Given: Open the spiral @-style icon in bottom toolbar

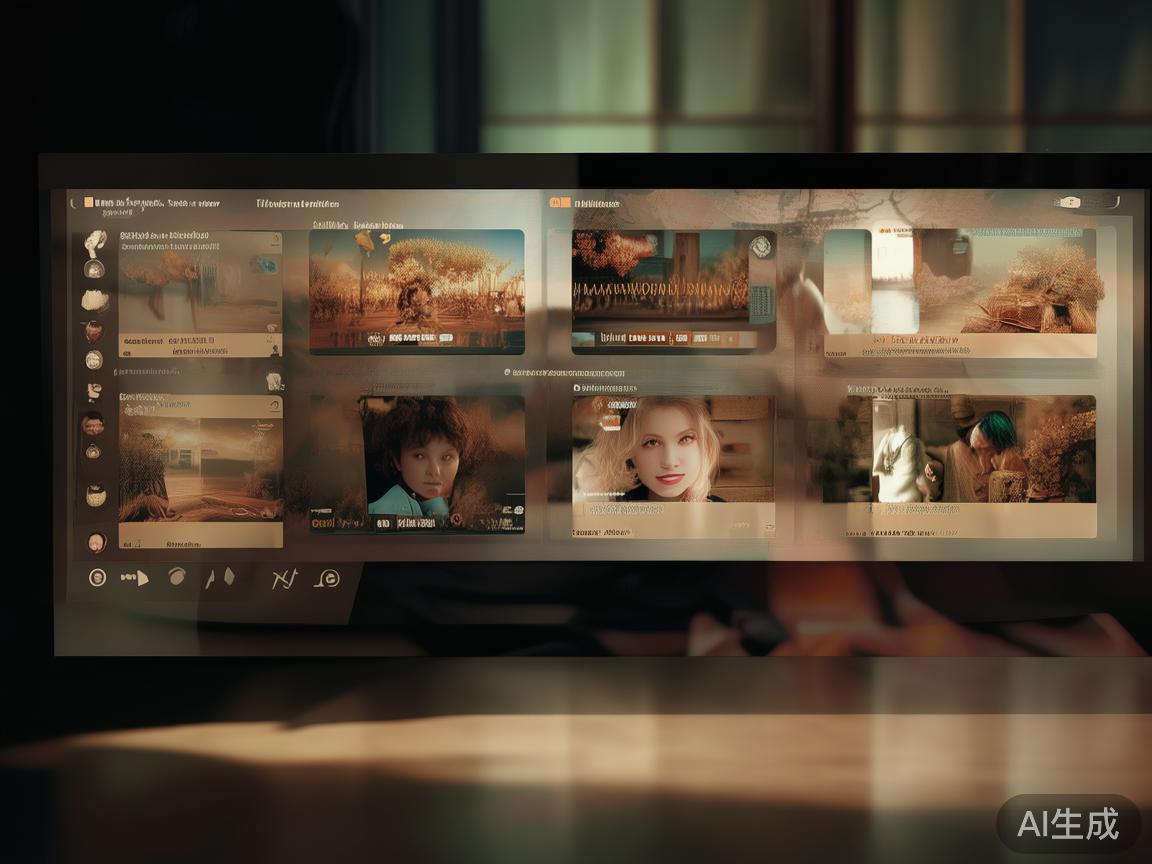Looking at the screenshot, I should (327, 578).
